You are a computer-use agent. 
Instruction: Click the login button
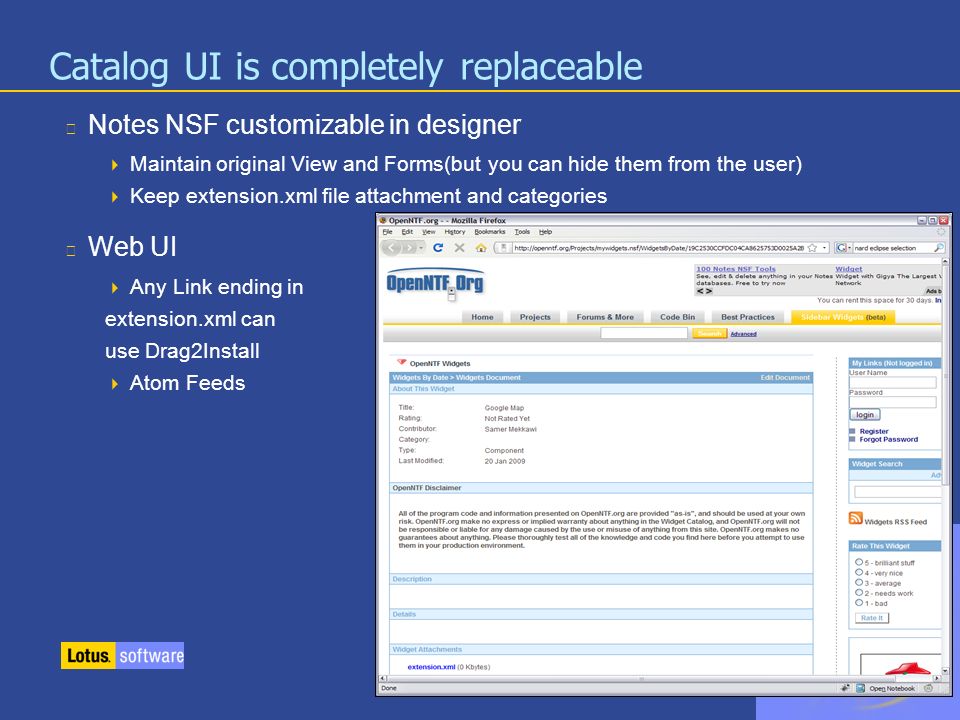tap(864, 415)
